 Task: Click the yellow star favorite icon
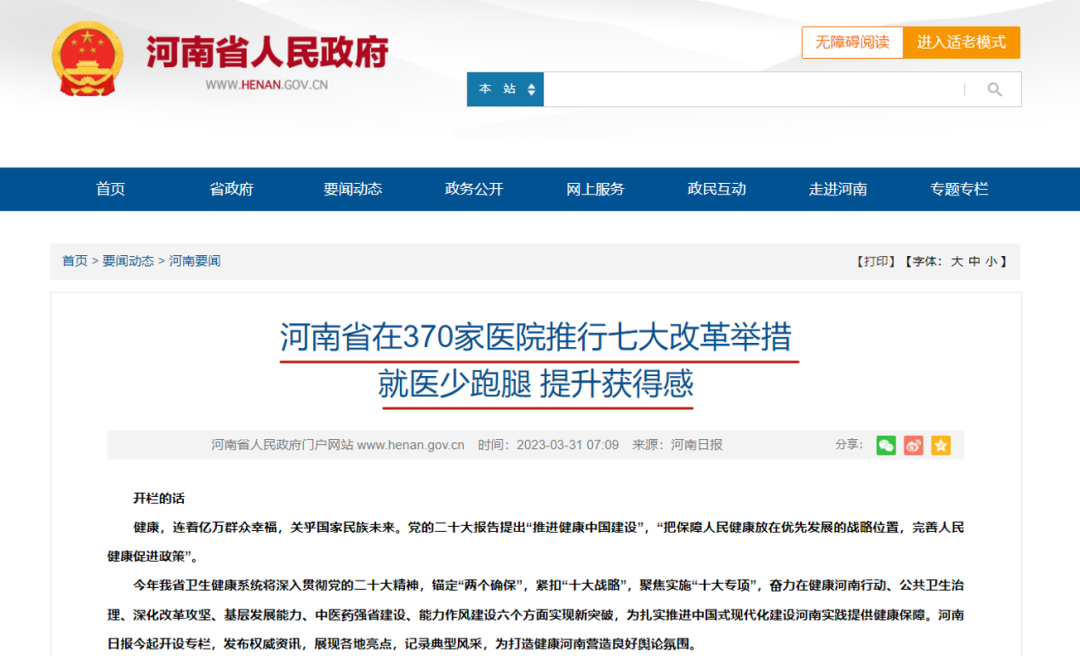tap(940, 446)
